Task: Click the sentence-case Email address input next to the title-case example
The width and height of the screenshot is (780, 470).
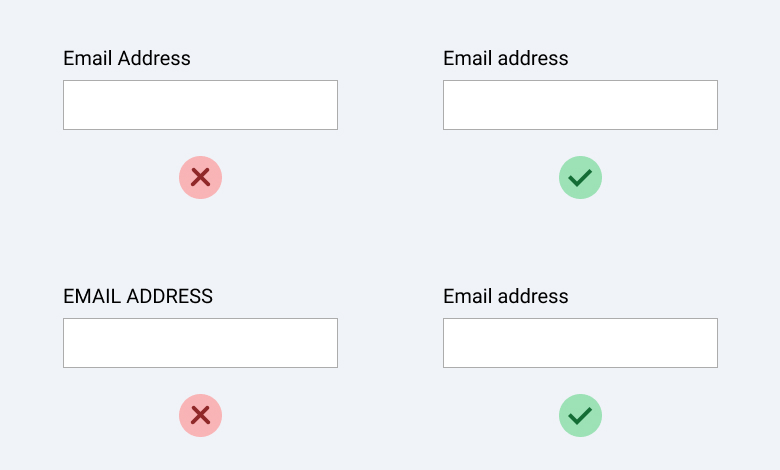Action: 581,105
